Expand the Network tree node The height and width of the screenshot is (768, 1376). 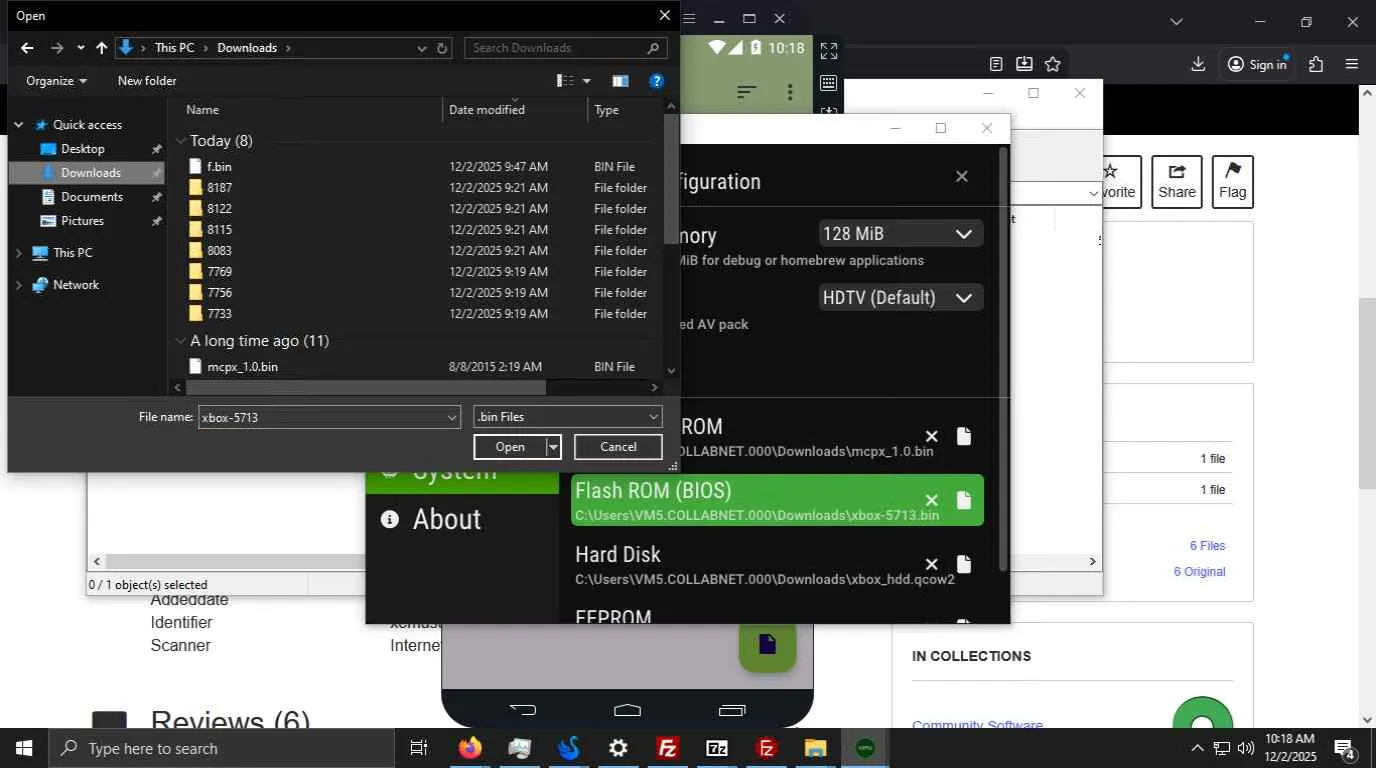pos(18,285)
